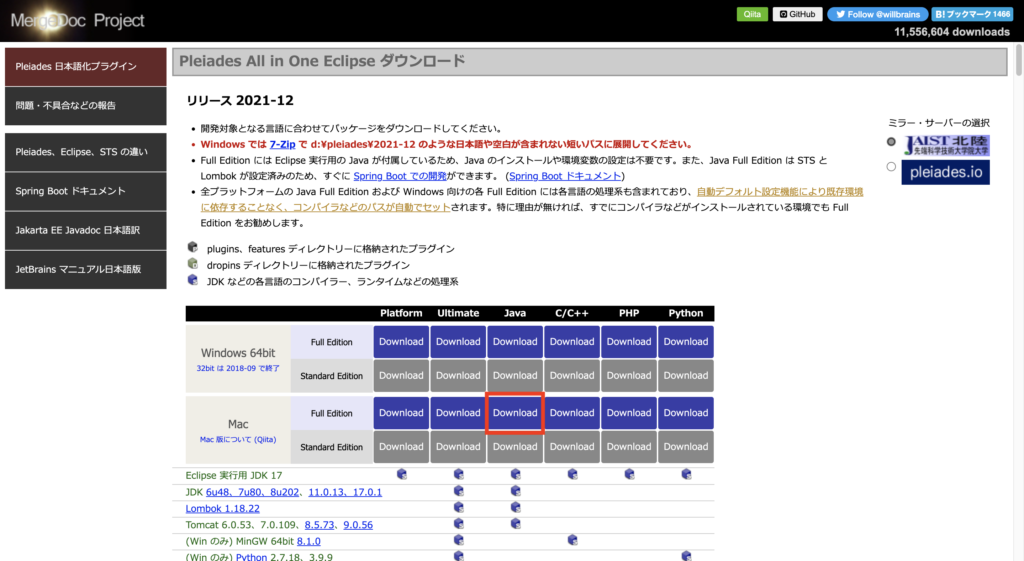Download Windows Full Edition Python
The height and width of the screenshot is (561, 1024).
tap(686, 342)
